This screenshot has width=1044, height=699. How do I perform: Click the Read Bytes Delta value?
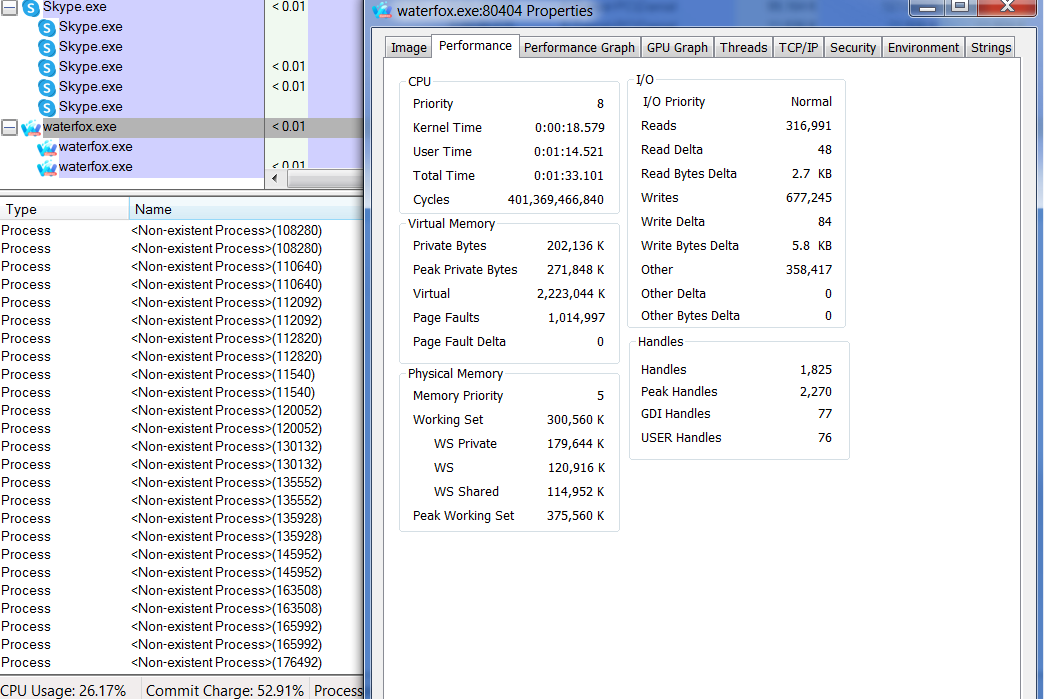pos(812,174)
